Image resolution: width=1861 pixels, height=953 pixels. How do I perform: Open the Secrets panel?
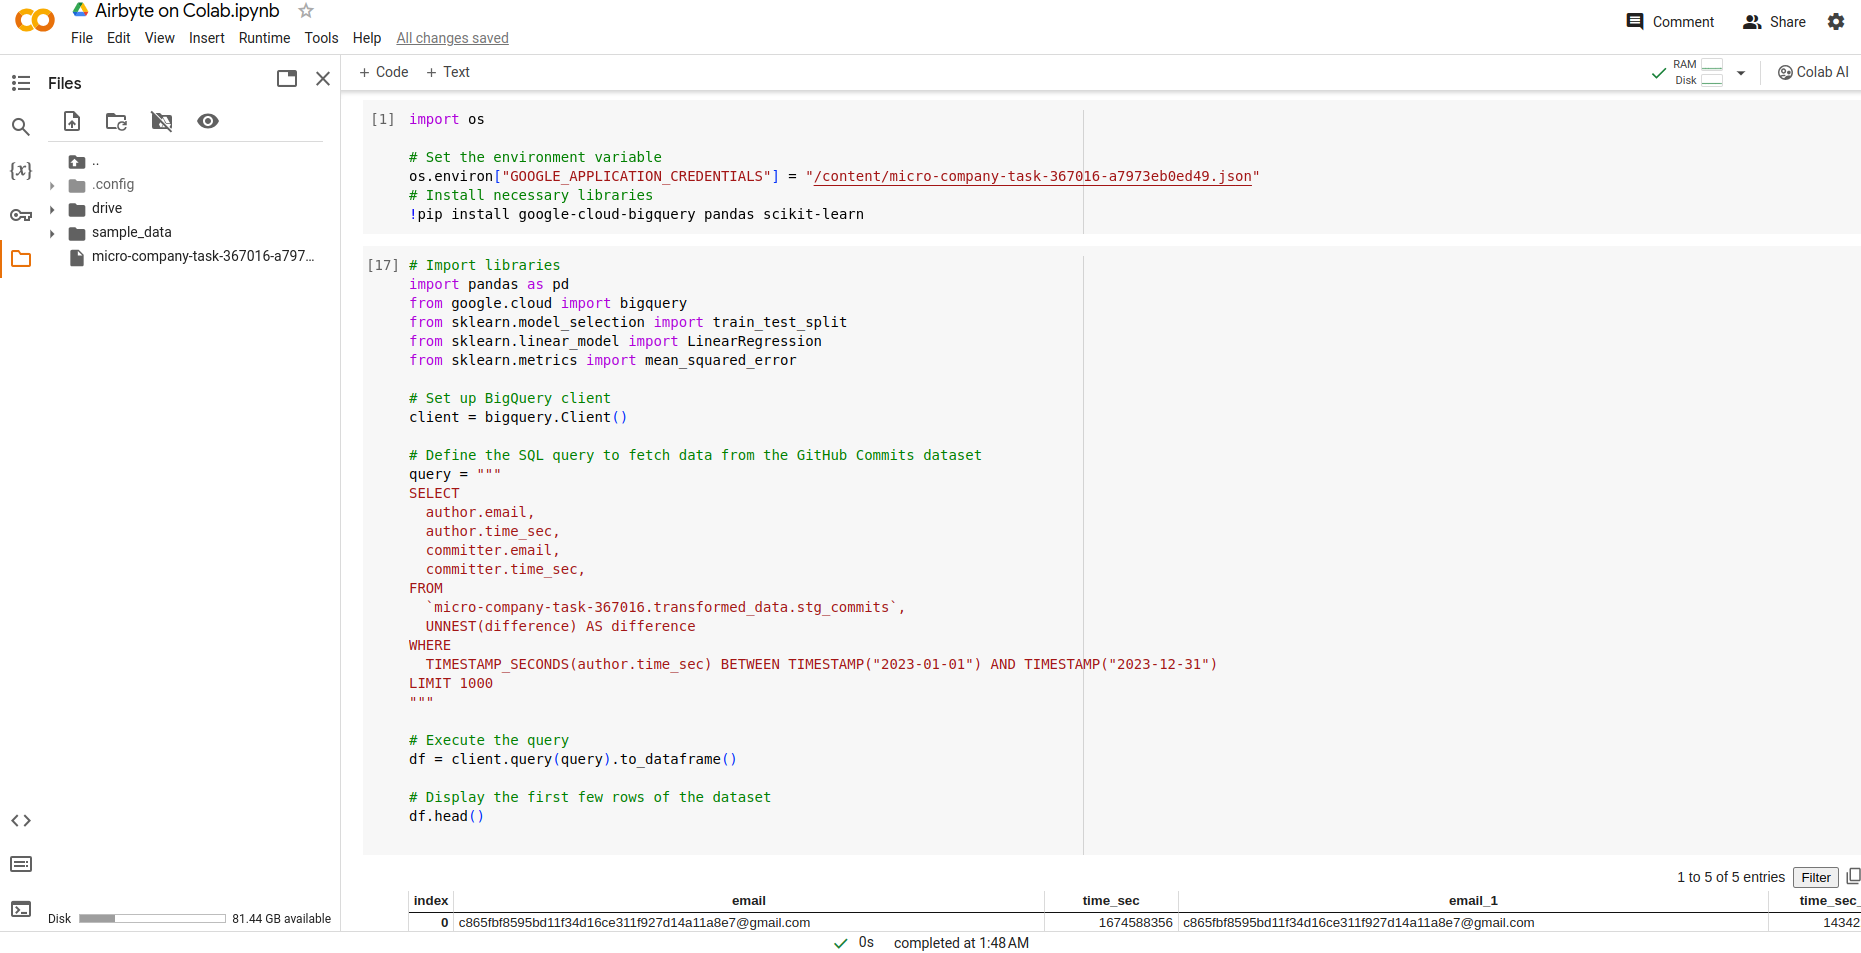point(21,215)
